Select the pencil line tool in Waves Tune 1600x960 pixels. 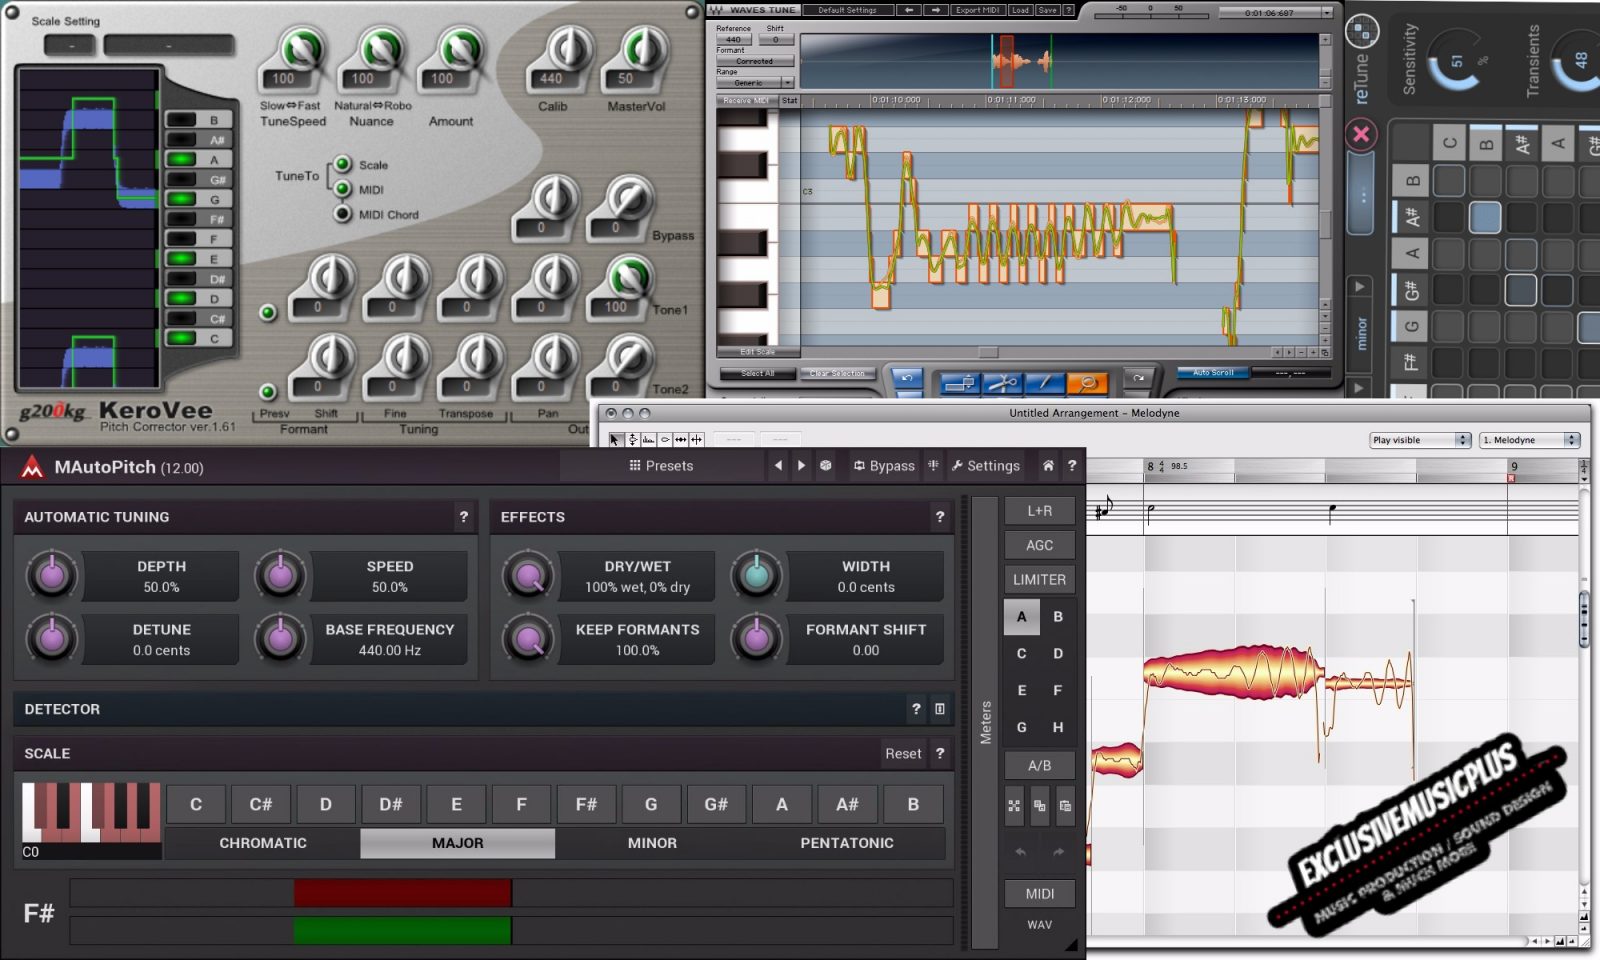(1045, 382)
